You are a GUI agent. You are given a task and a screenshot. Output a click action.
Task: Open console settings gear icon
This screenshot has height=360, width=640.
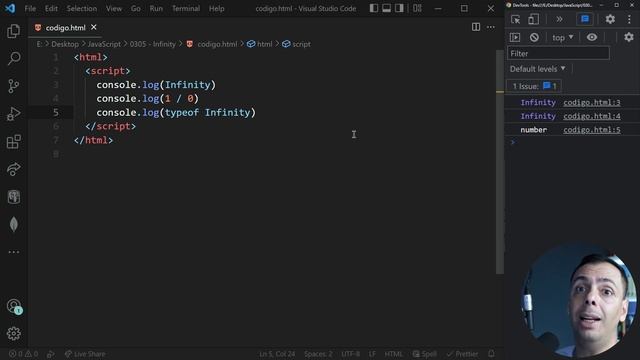coord(629,37)
